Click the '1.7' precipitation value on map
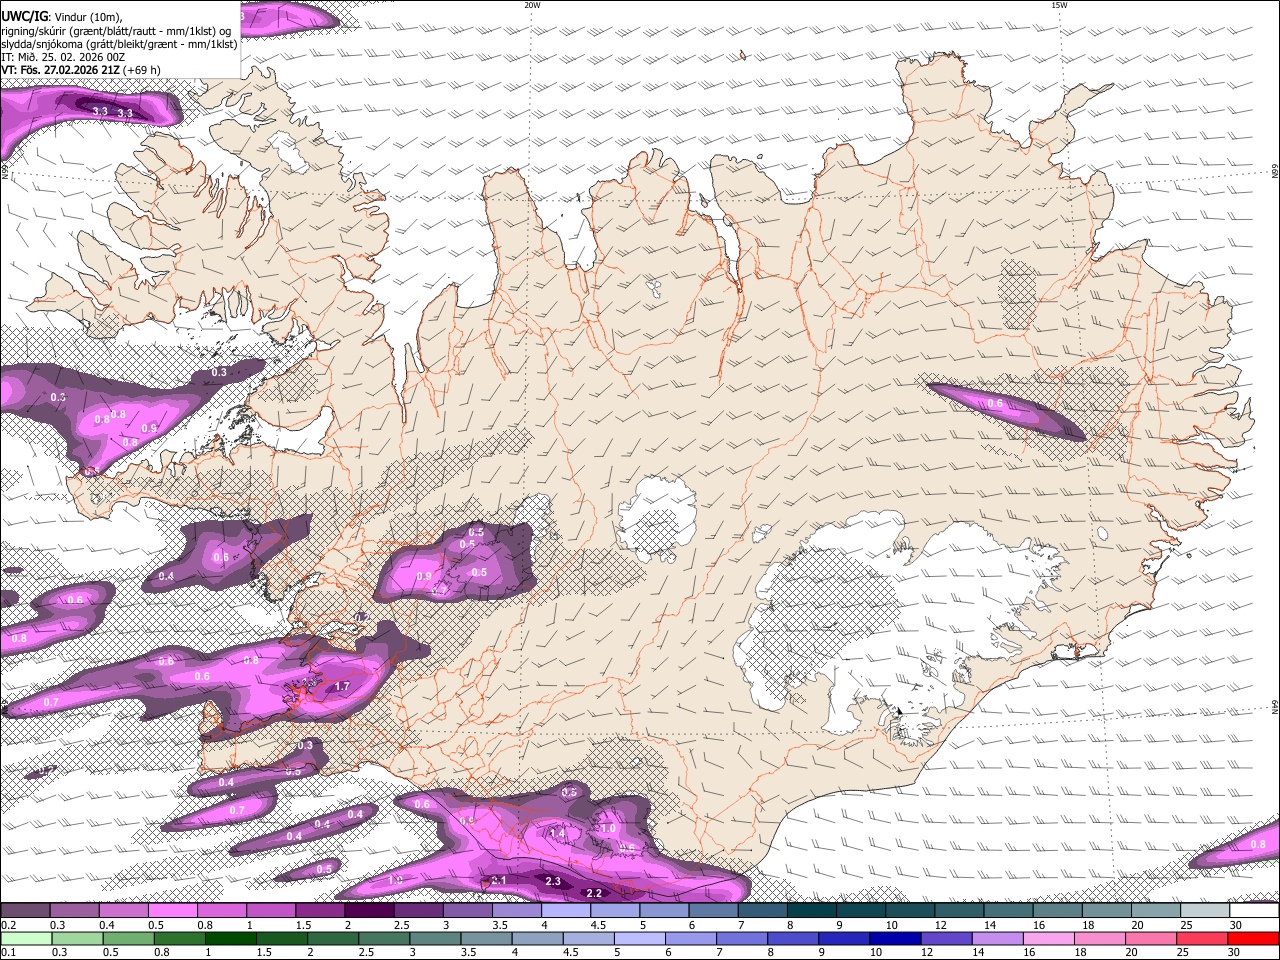This screenshot has width=1280, height=960. tap(341, 687)
